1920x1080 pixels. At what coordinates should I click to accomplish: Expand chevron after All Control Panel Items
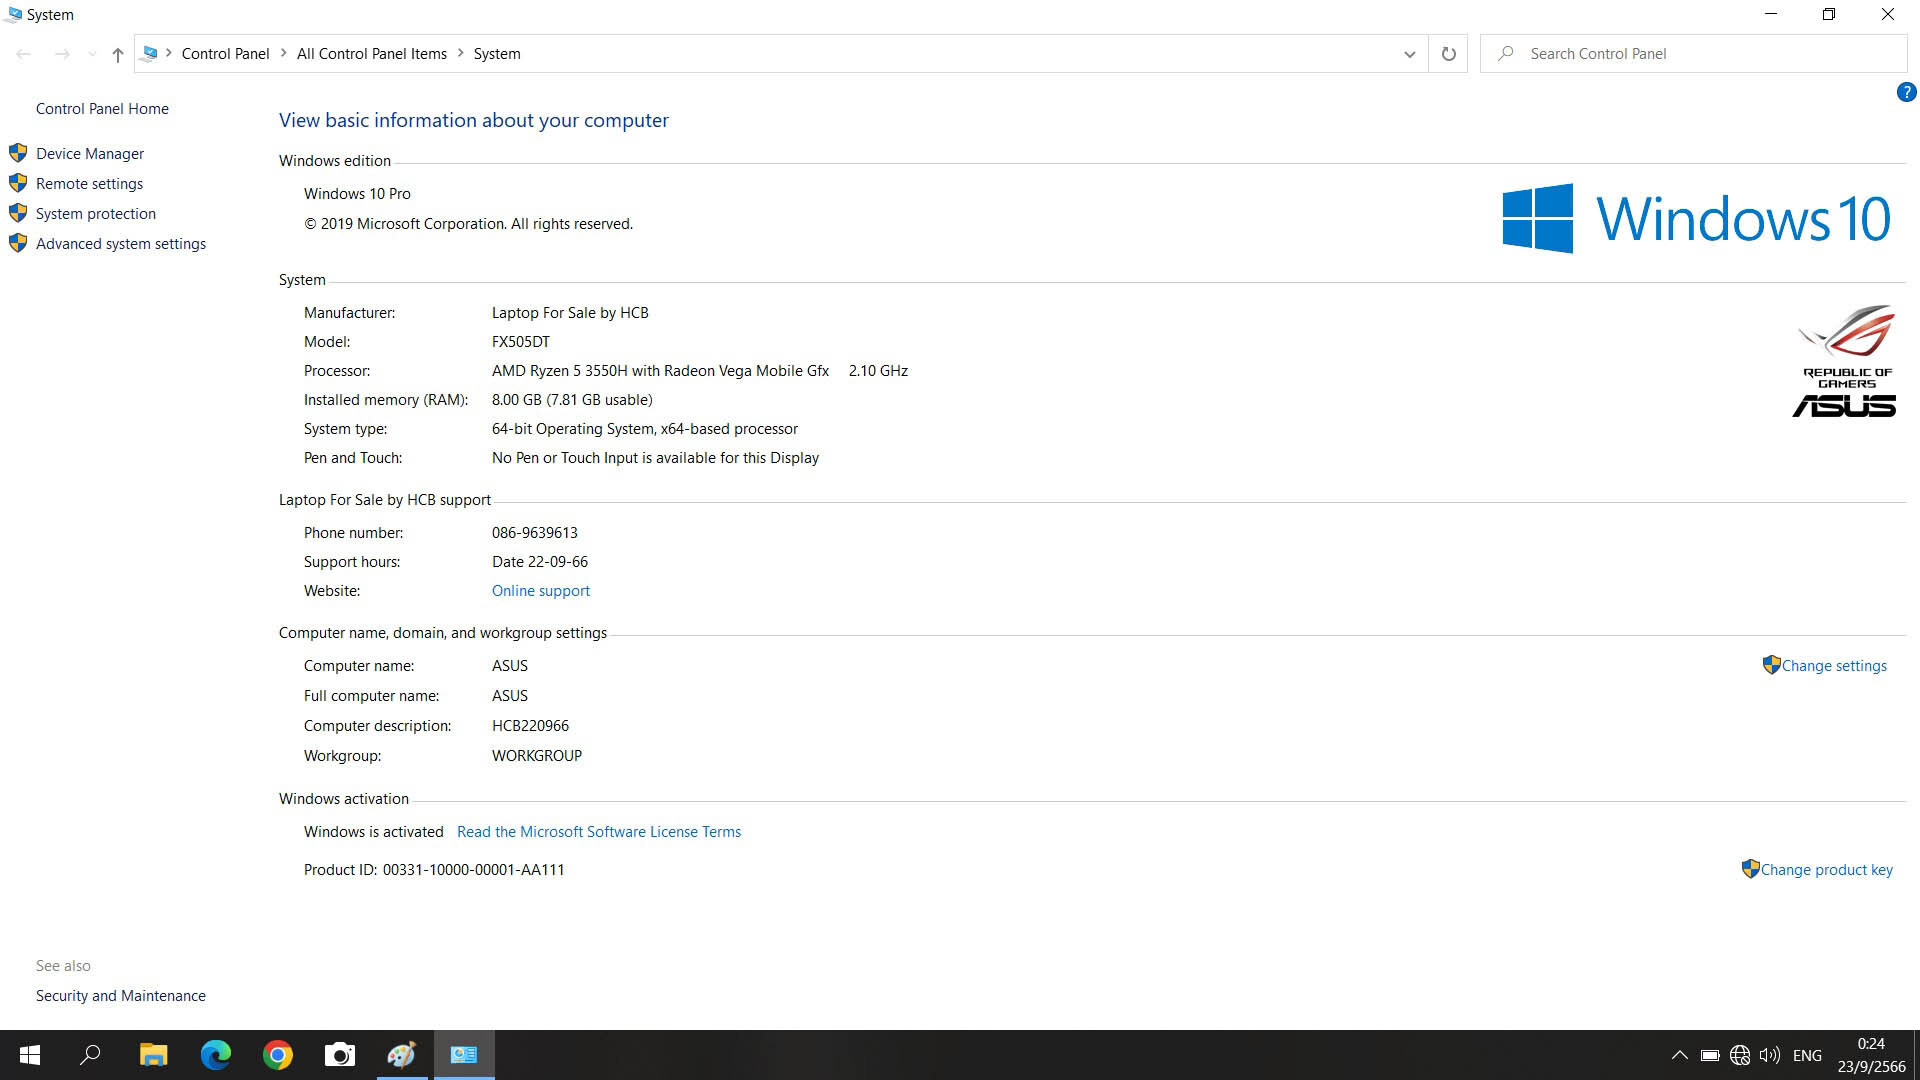pyautogui.click(x=461, y=53)
